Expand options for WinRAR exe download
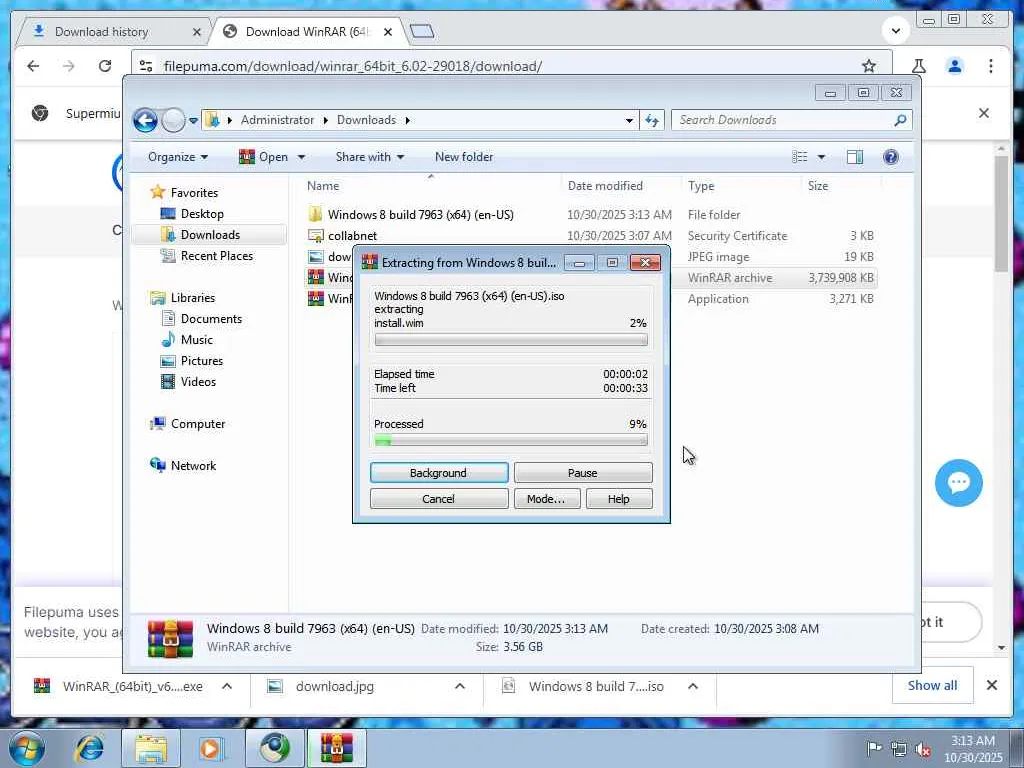The height and width of the screenshot is (768, 1024). [227, 686]
